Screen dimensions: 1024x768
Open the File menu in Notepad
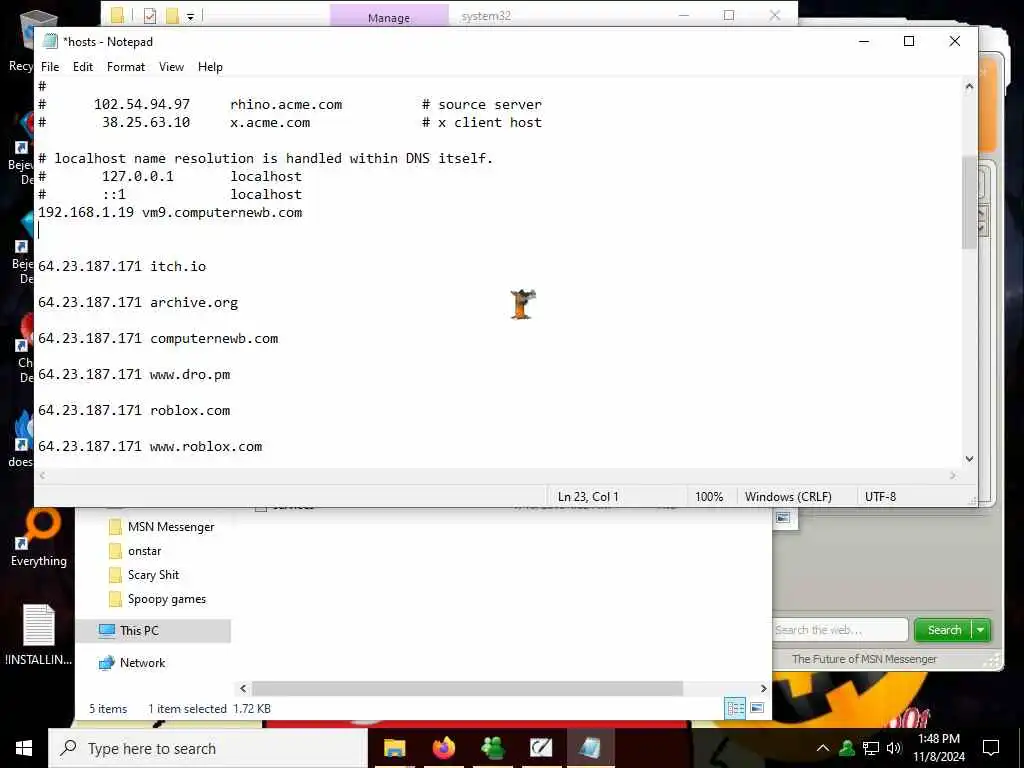pyautogui.click(x=50, y=67)
